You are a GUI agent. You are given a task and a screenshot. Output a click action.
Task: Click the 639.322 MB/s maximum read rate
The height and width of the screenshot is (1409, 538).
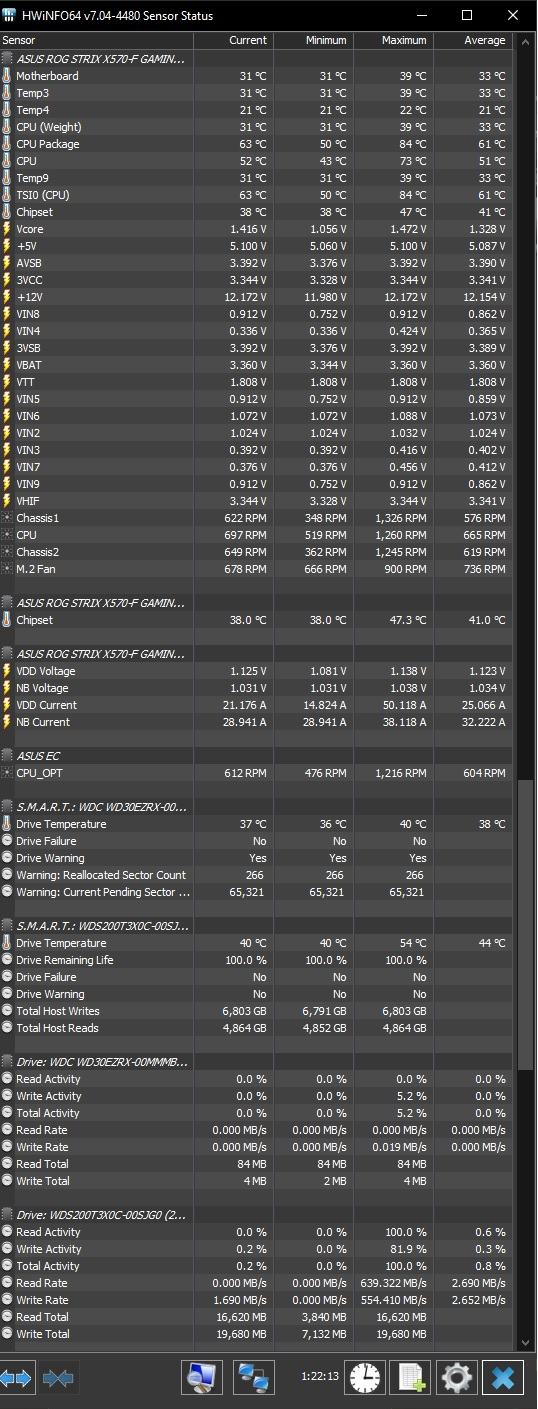pos(392,1283)
